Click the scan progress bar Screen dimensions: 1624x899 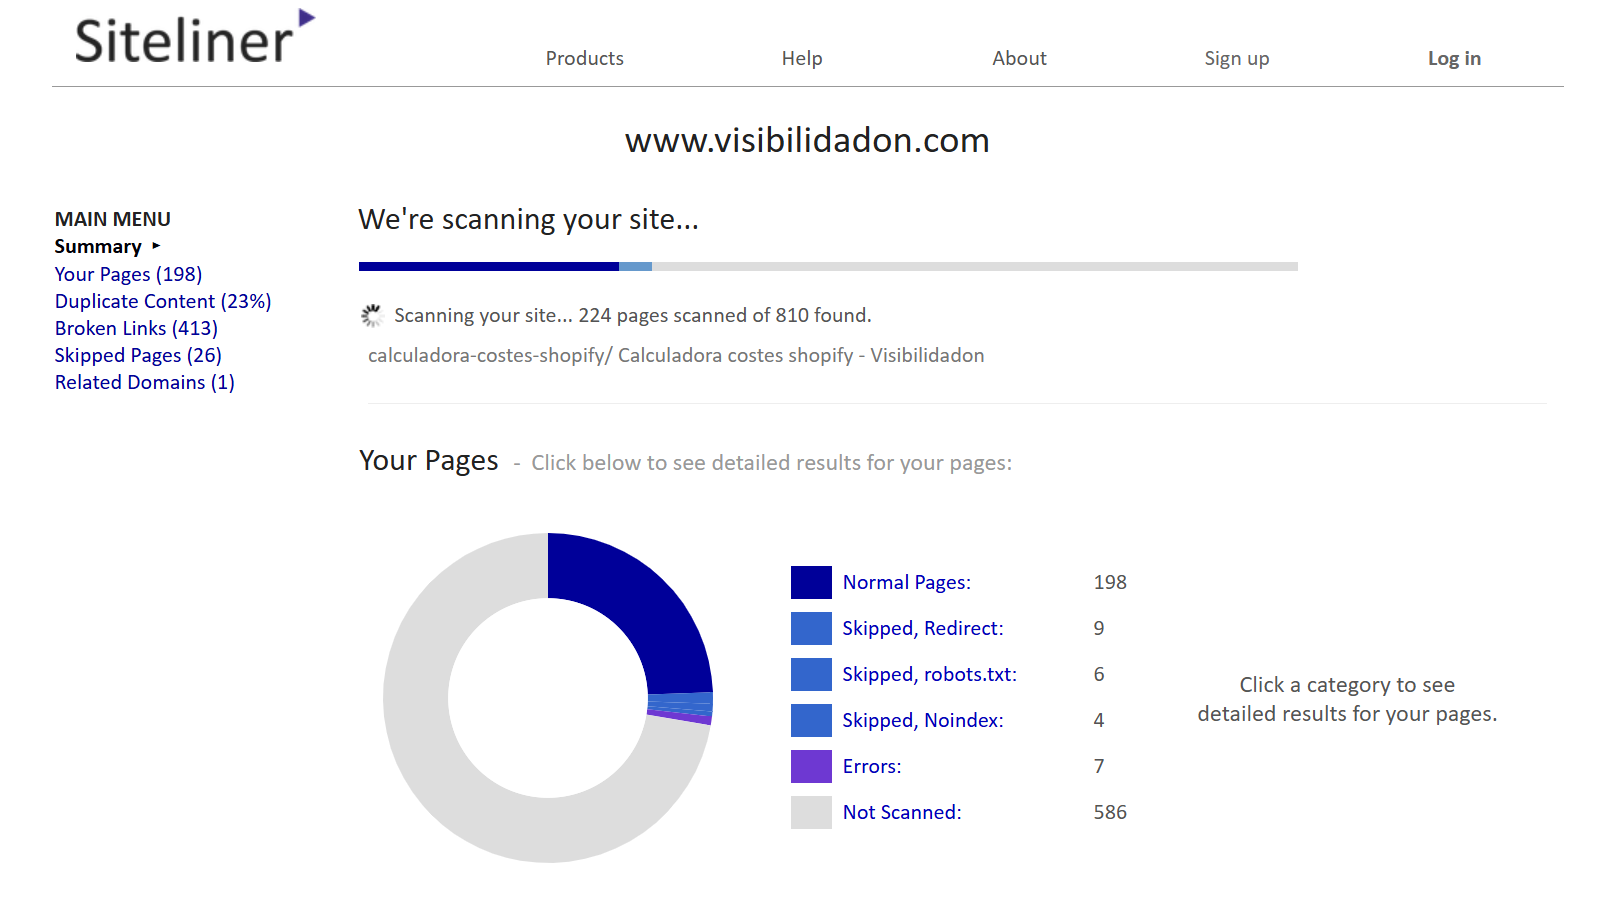[828, 266]
